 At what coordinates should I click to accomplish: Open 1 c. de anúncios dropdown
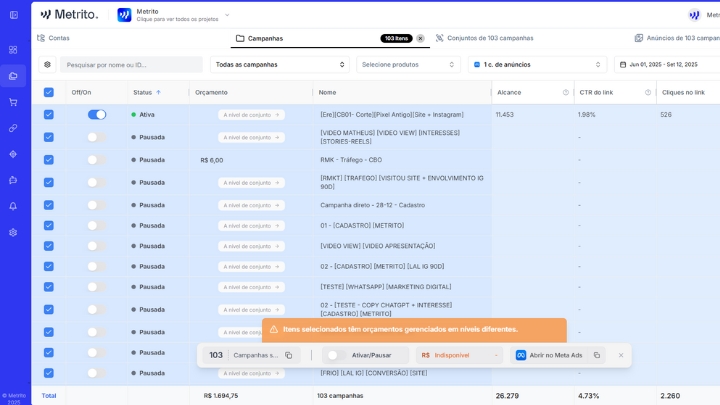[x=537, y=65]
